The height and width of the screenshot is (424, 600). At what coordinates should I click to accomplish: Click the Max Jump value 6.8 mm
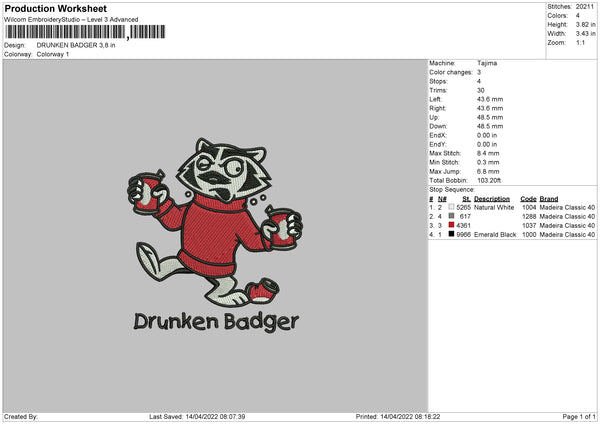coord(488,171)
